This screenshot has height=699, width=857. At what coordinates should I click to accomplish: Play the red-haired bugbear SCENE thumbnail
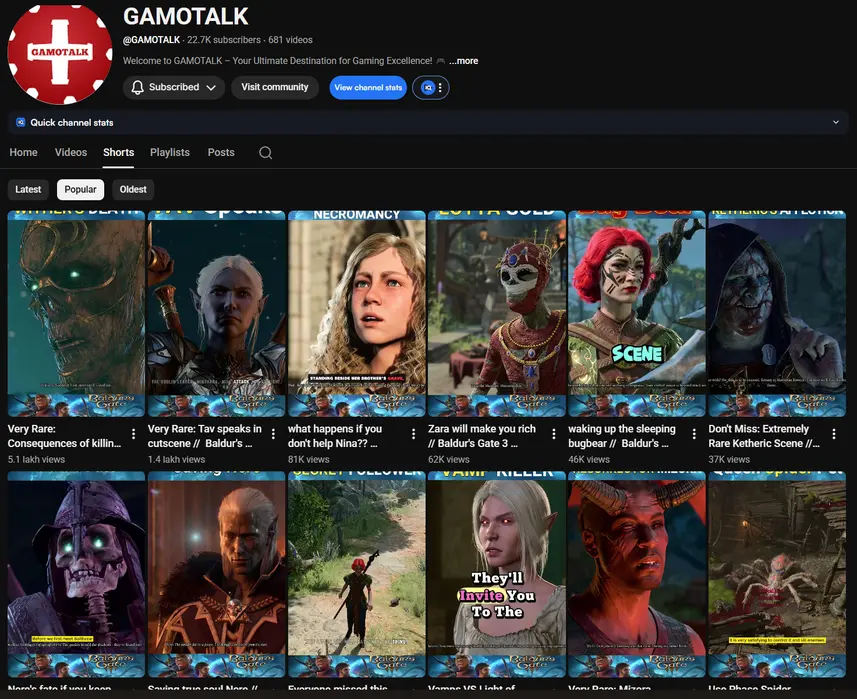pos(637,314)
